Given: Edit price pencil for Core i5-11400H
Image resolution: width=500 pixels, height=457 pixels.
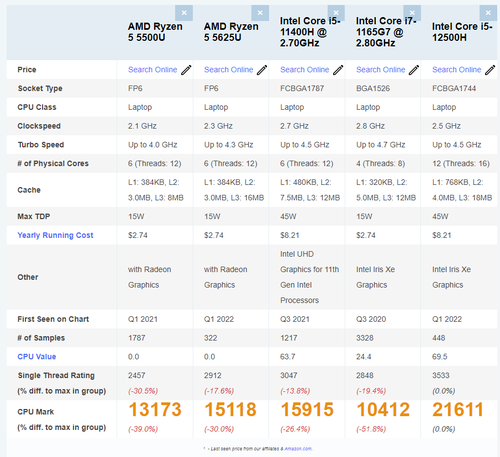Looking at the screenshot, I should click(x=338, y=70).
